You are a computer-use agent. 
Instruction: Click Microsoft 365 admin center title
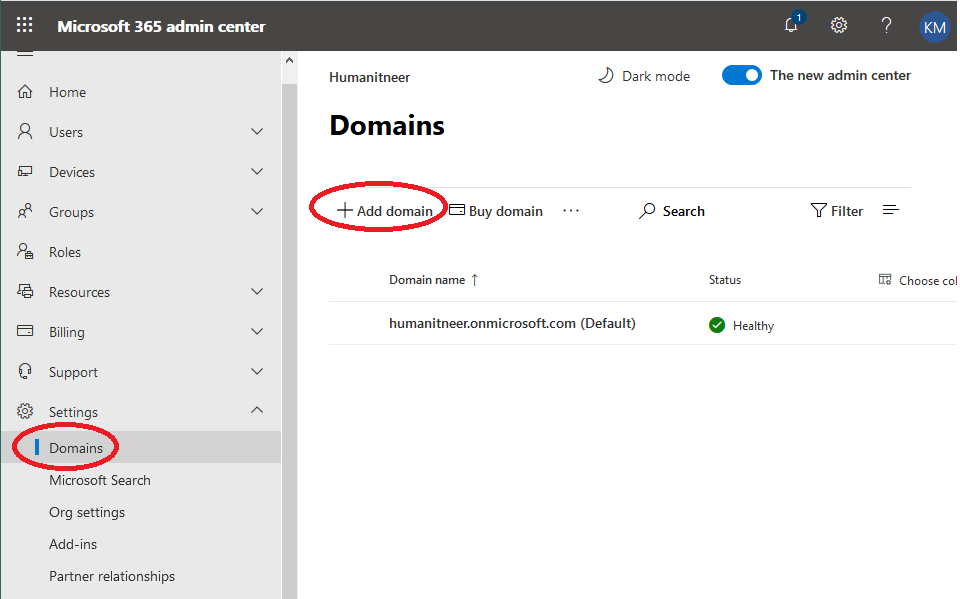(x=162, y=26)
